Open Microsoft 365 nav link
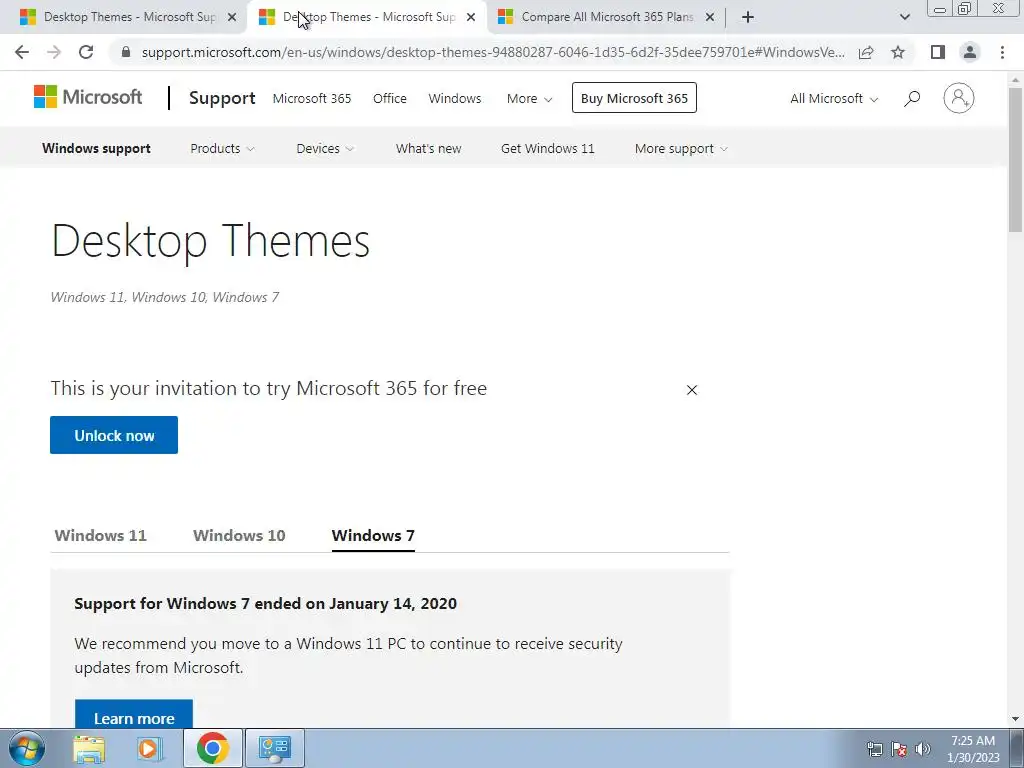Image resolution: width=1024 pixels, height=768 pixels. (312, 99)
